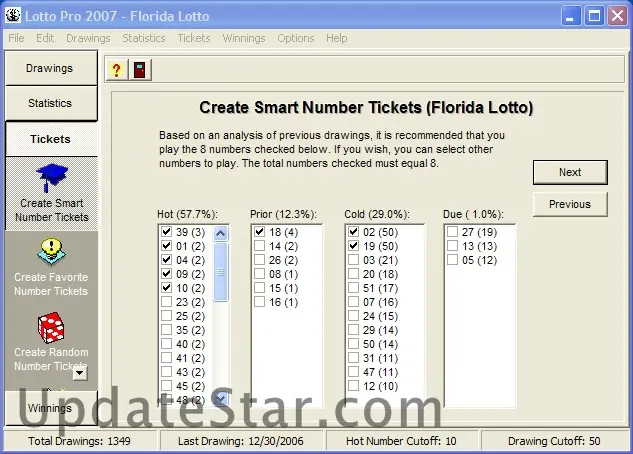Check due number 05 (12)
Image resolution: width=633 pixels, height=454 pixels.
pos(453,259)
